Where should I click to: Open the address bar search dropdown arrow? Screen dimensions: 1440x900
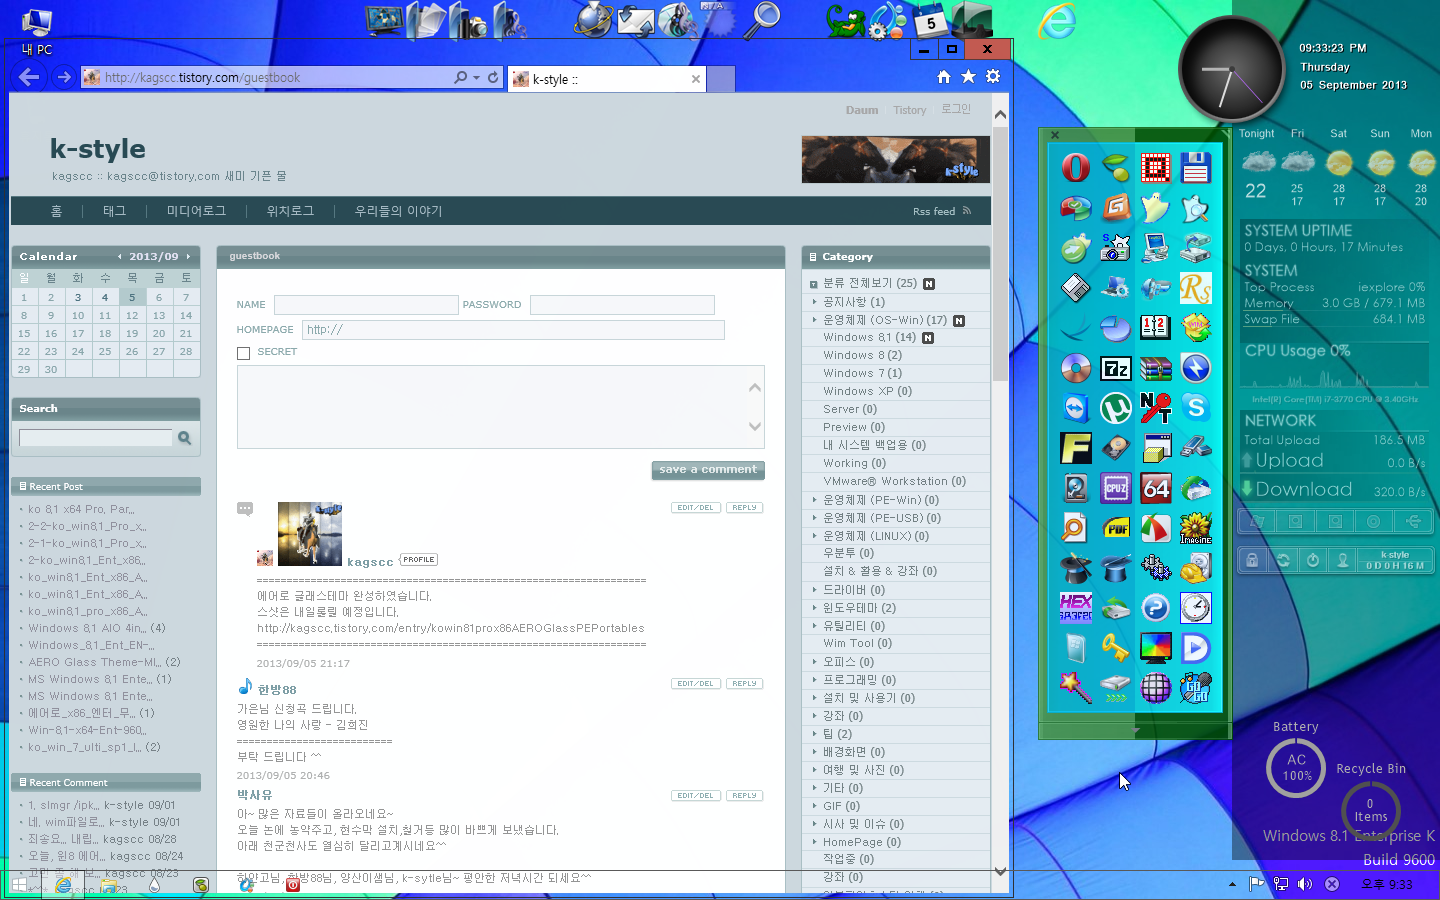point(477,77)
